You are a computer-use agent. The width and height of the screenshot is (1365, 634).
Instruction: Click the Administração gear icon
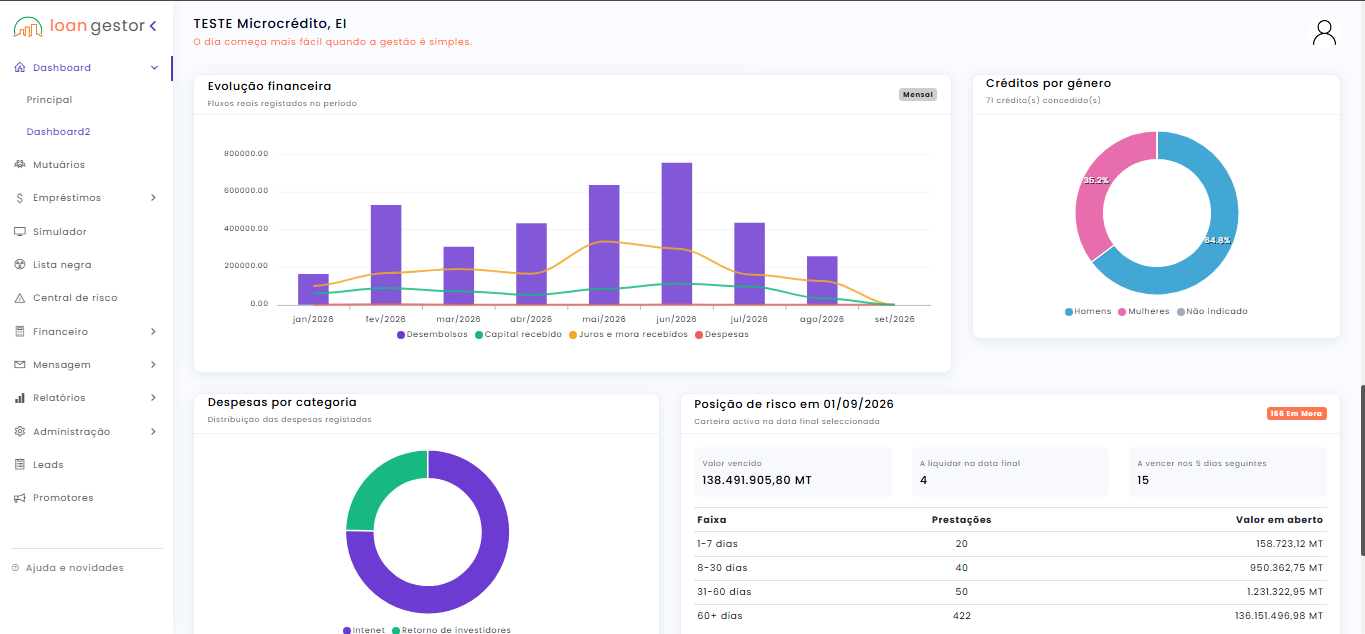[x=20, y=432]
